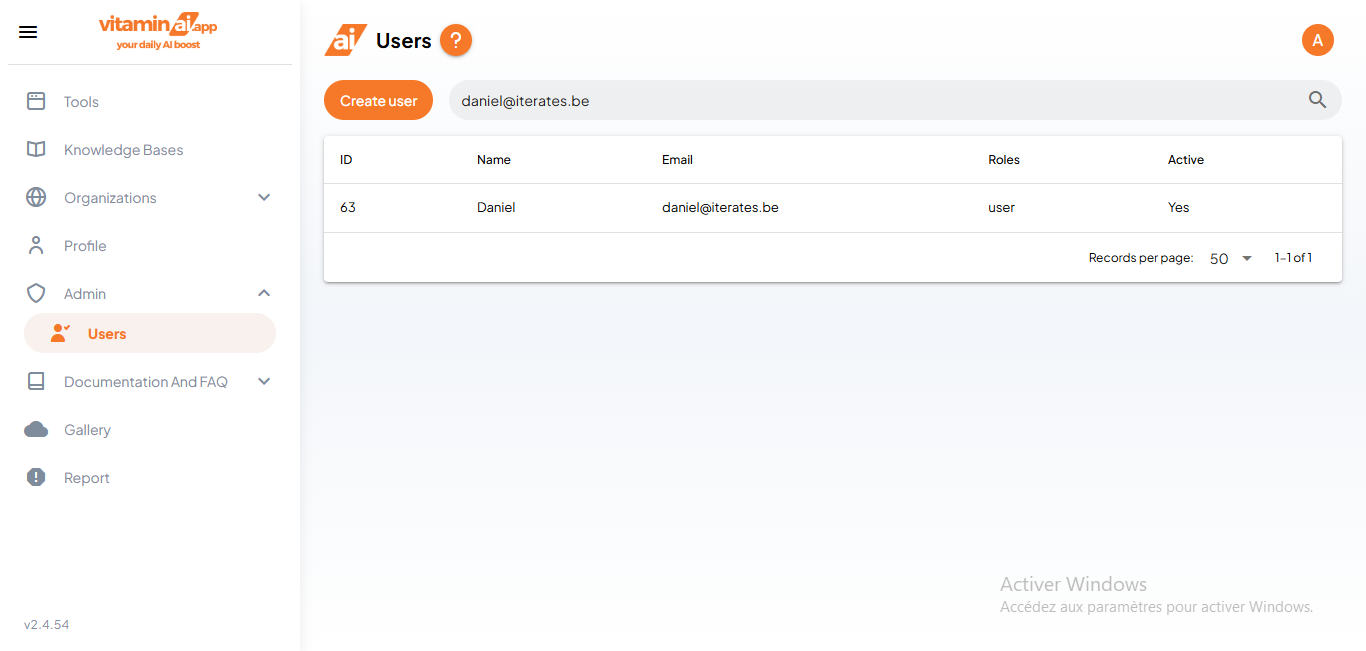Click the Organizations globe icon
Screen dimensions: 1366x651
point(36,197)
